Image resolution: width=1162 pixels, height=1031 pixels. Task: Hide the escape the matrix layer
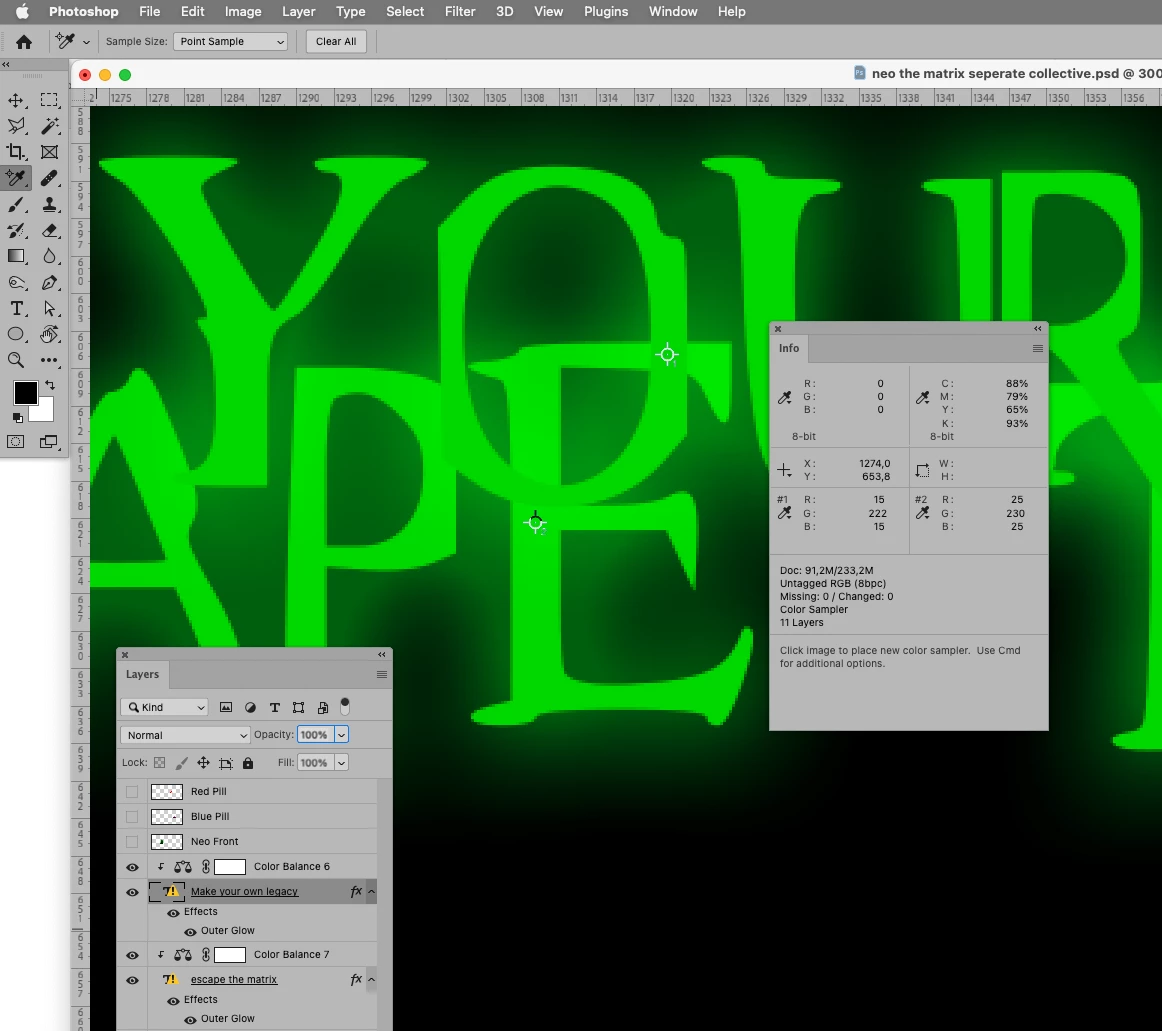click(132, 981)
